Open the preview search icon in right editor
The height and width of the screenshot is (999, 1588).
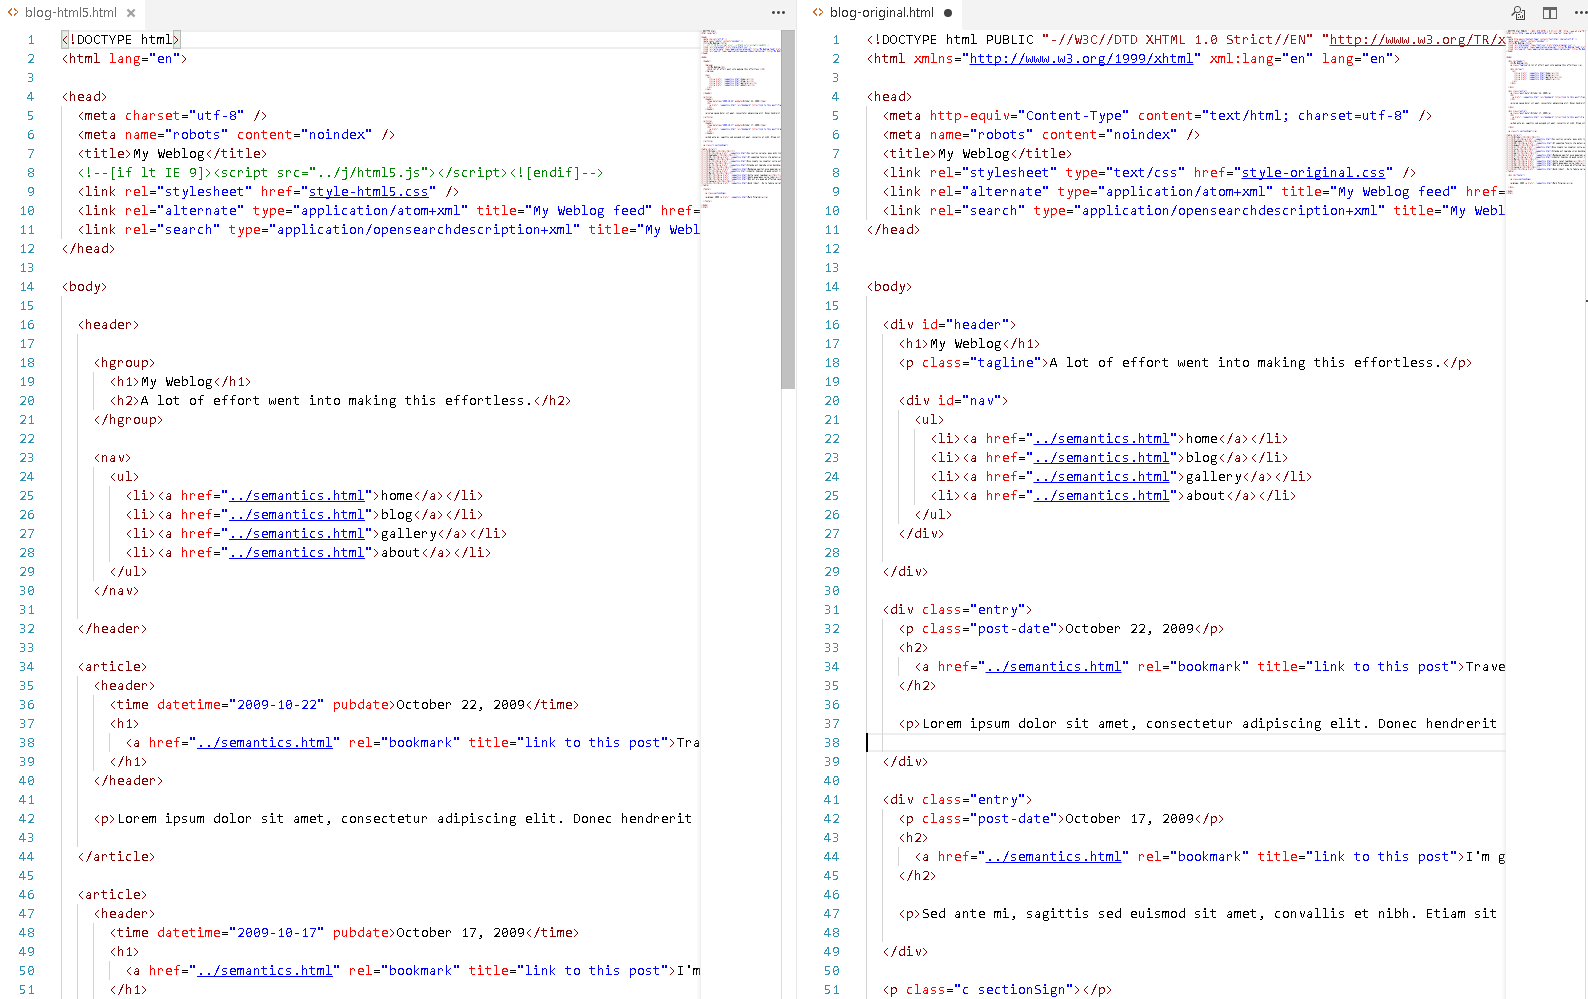click(1519, 13)
